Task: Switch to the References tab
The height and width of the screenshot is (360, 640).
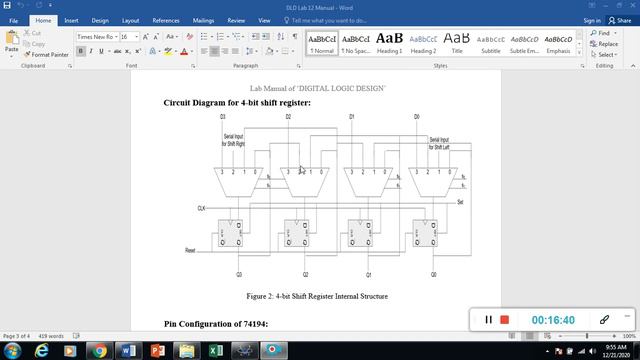Action: click(x=166, y=20)
